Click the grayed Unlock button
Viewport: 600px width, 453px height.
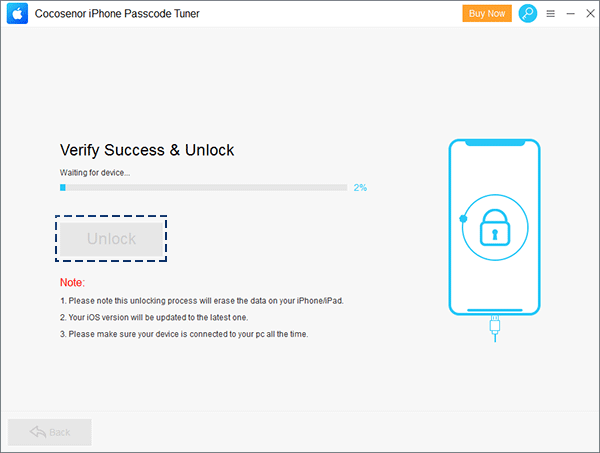pyautogui.click(x=111, y=239)
